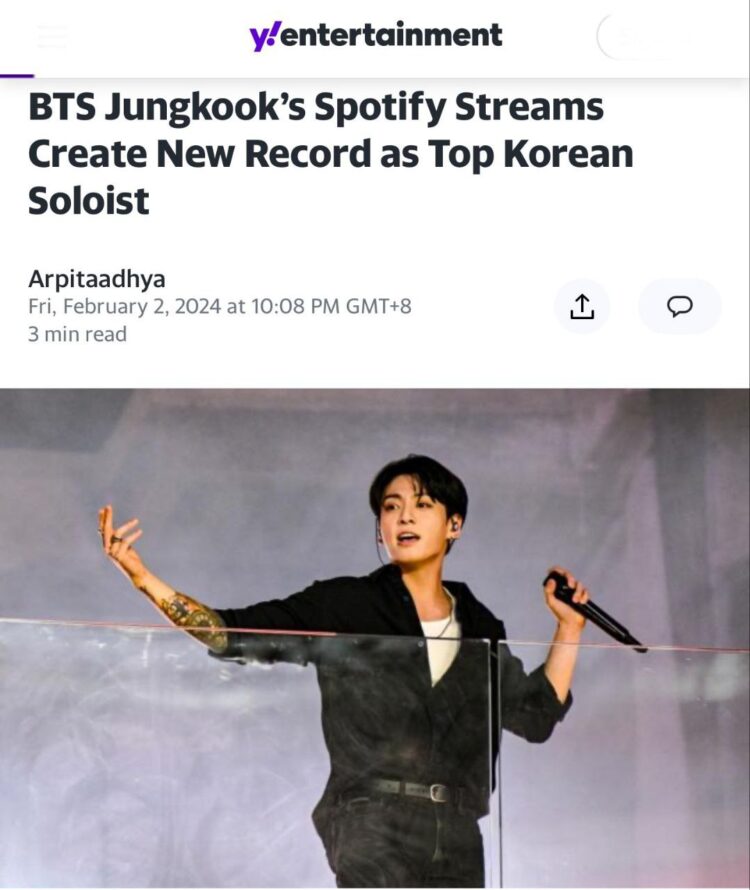Image resolution: width=750 pixels, height=890 pixels.
Task: Click the Jungkook concert photo
Action: pyautogui.click(x=375, y=640)
